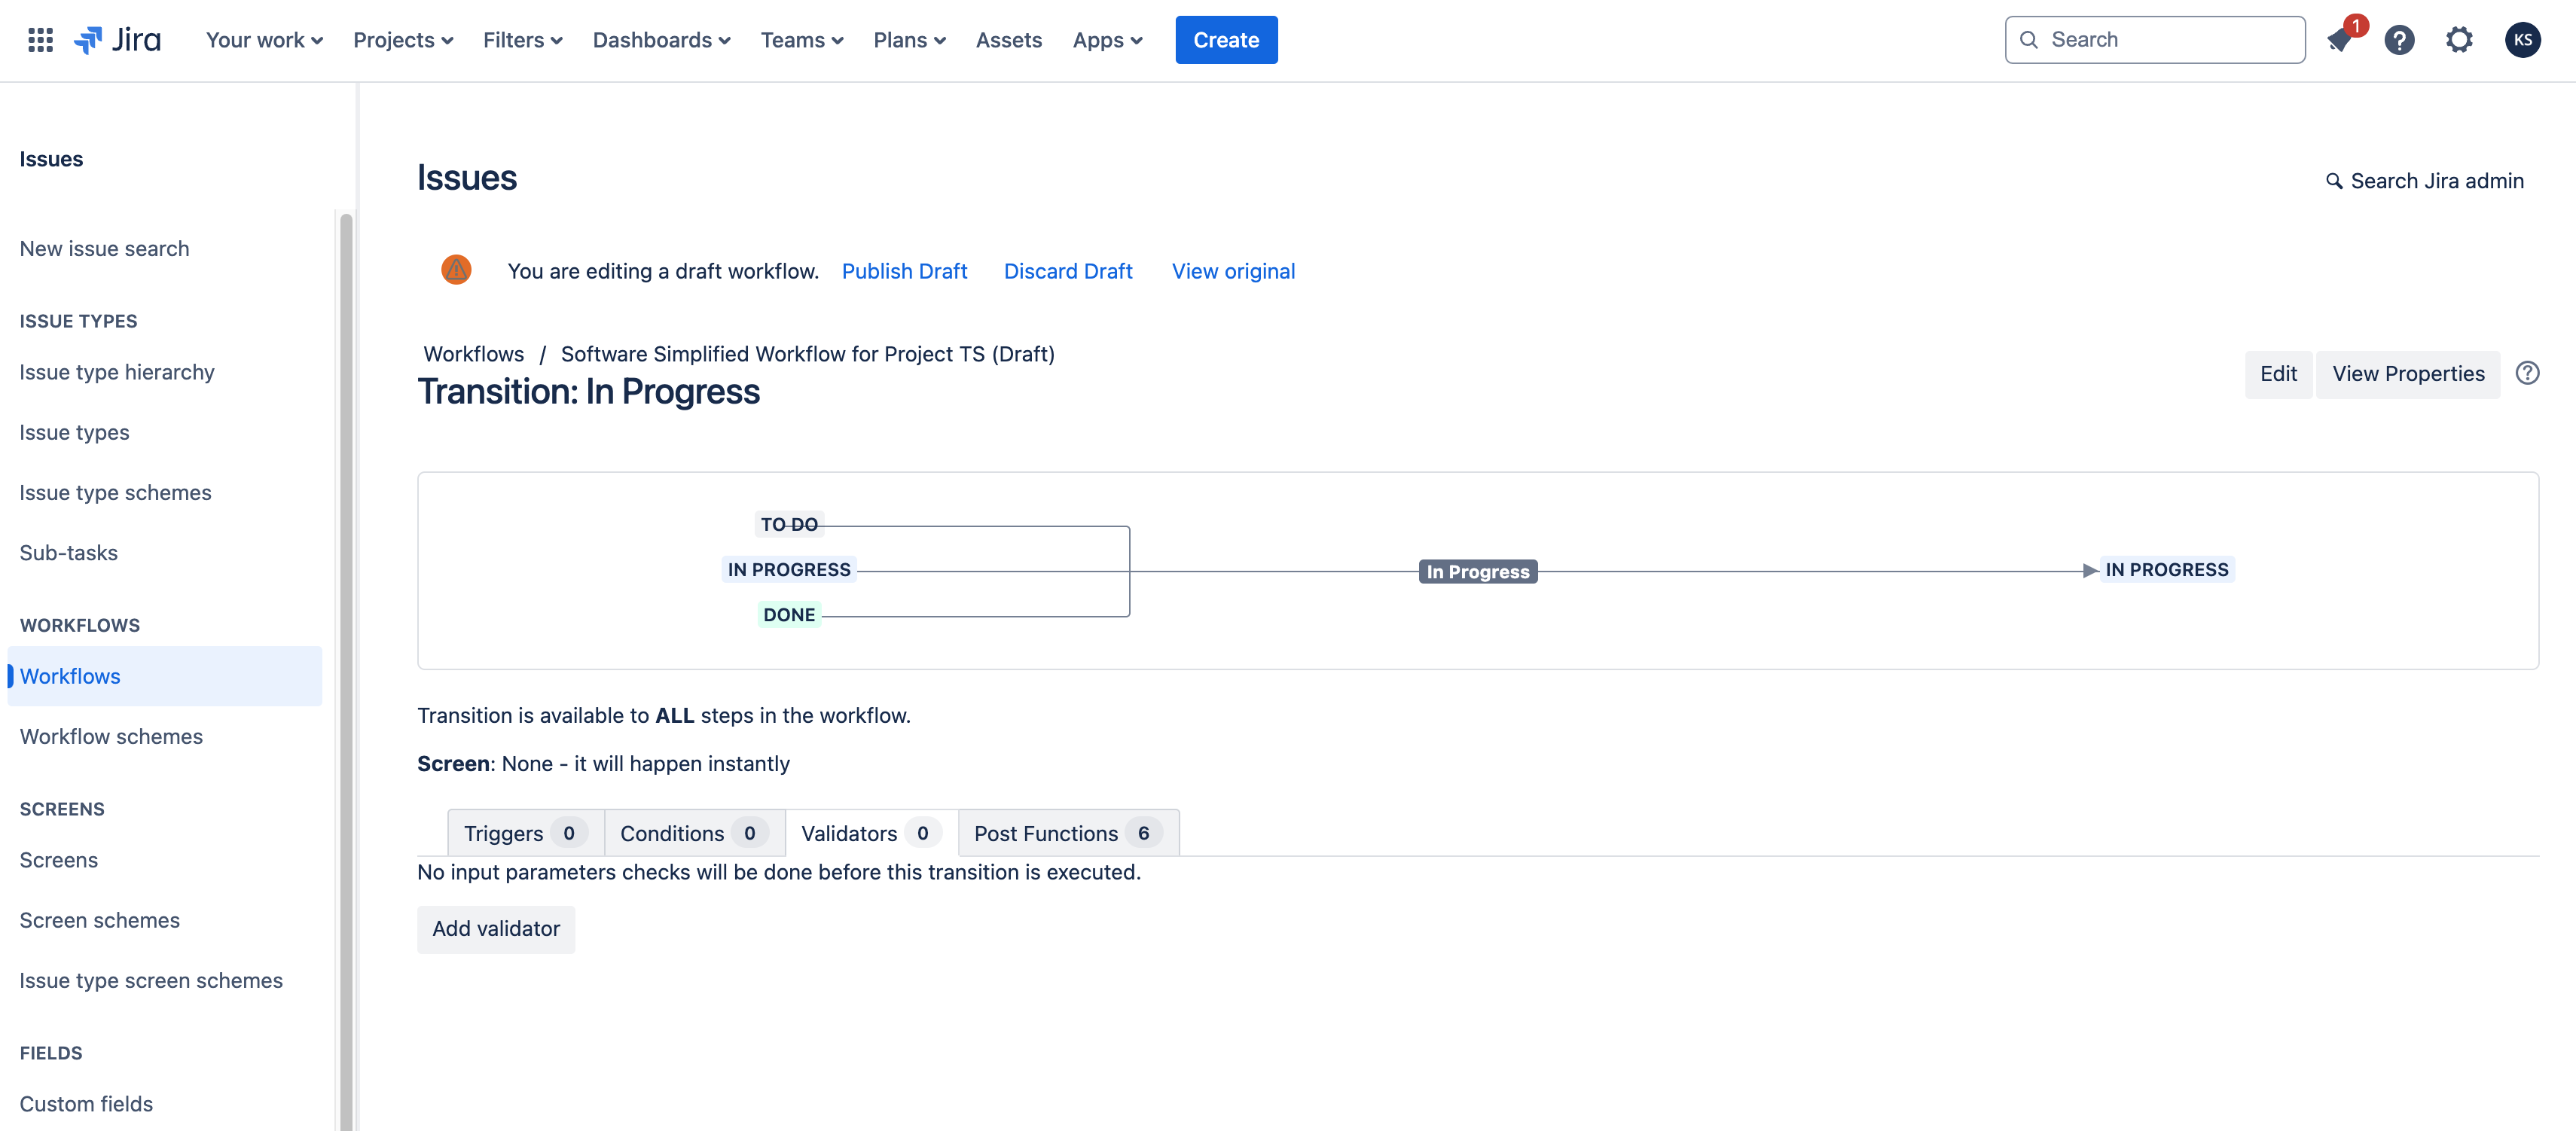Switch to the Post Functions tab

[1067, 833]
